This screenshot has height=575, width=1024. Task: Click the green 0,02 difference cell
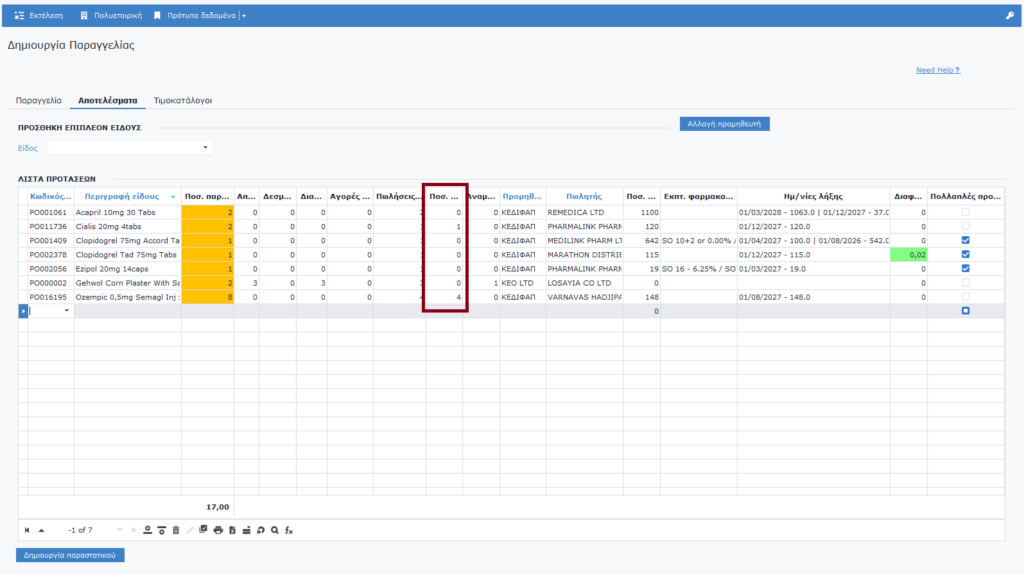point(908,255)
